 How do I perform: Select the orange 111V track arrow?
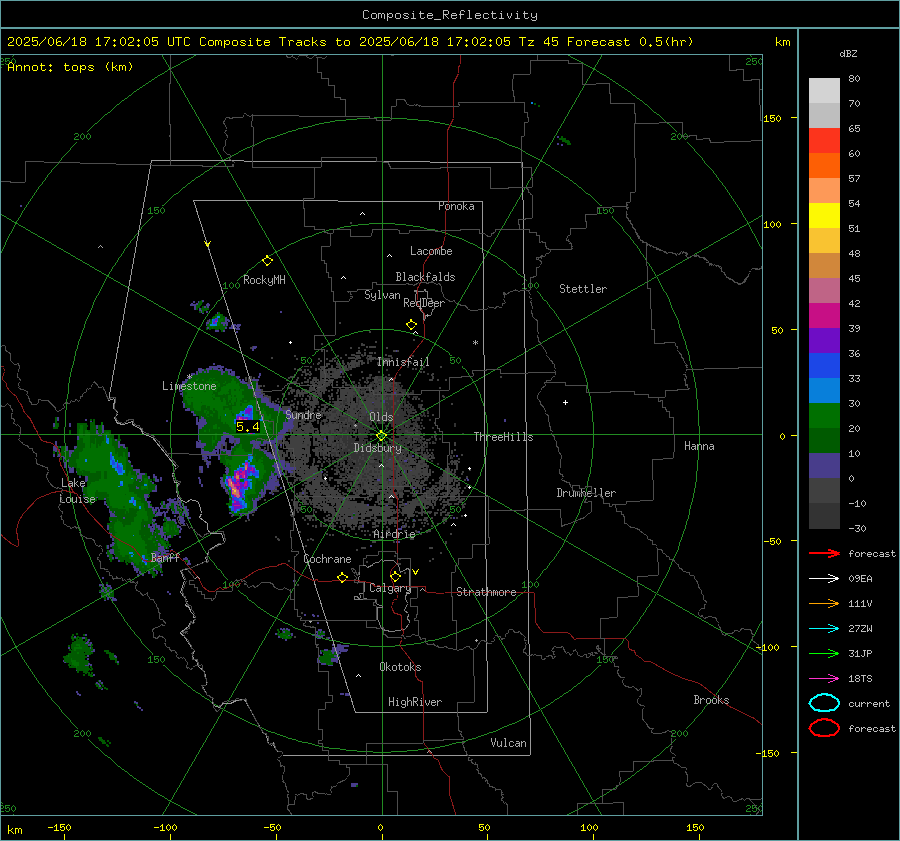(x=824, y=603)
